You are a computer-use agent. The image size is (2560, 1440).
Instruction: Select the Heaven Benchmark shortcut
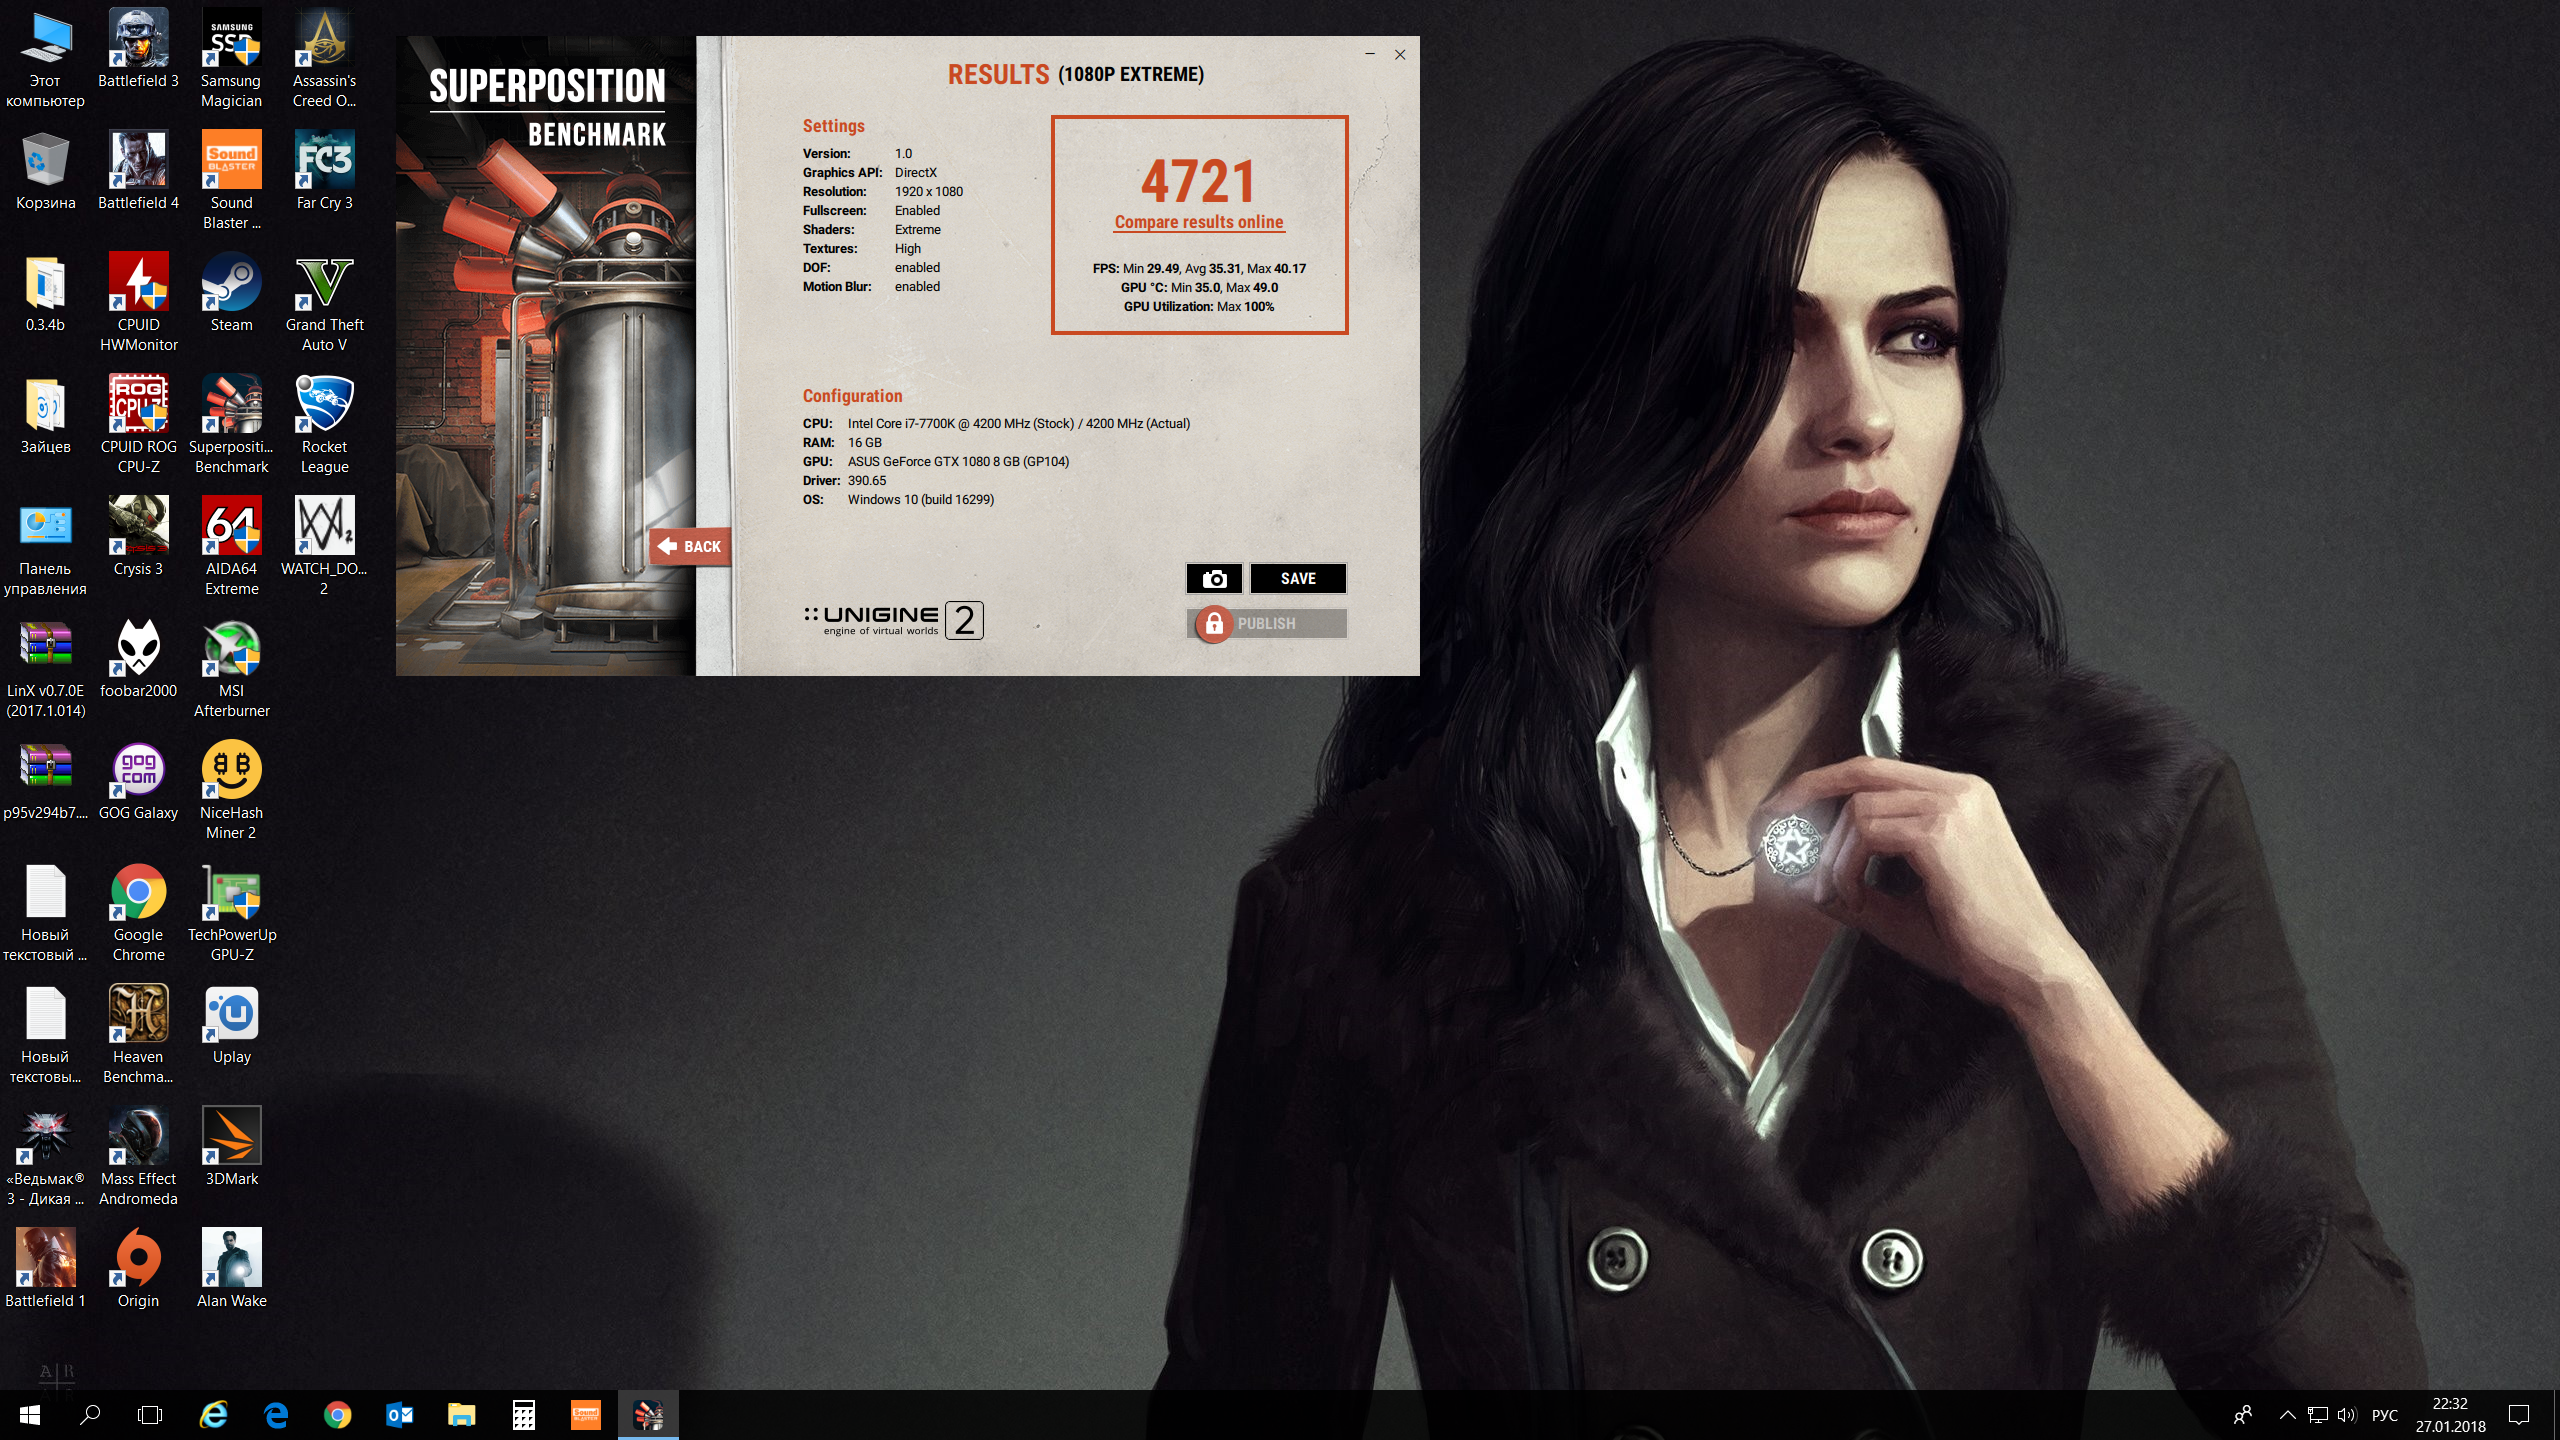point(138,1034)
